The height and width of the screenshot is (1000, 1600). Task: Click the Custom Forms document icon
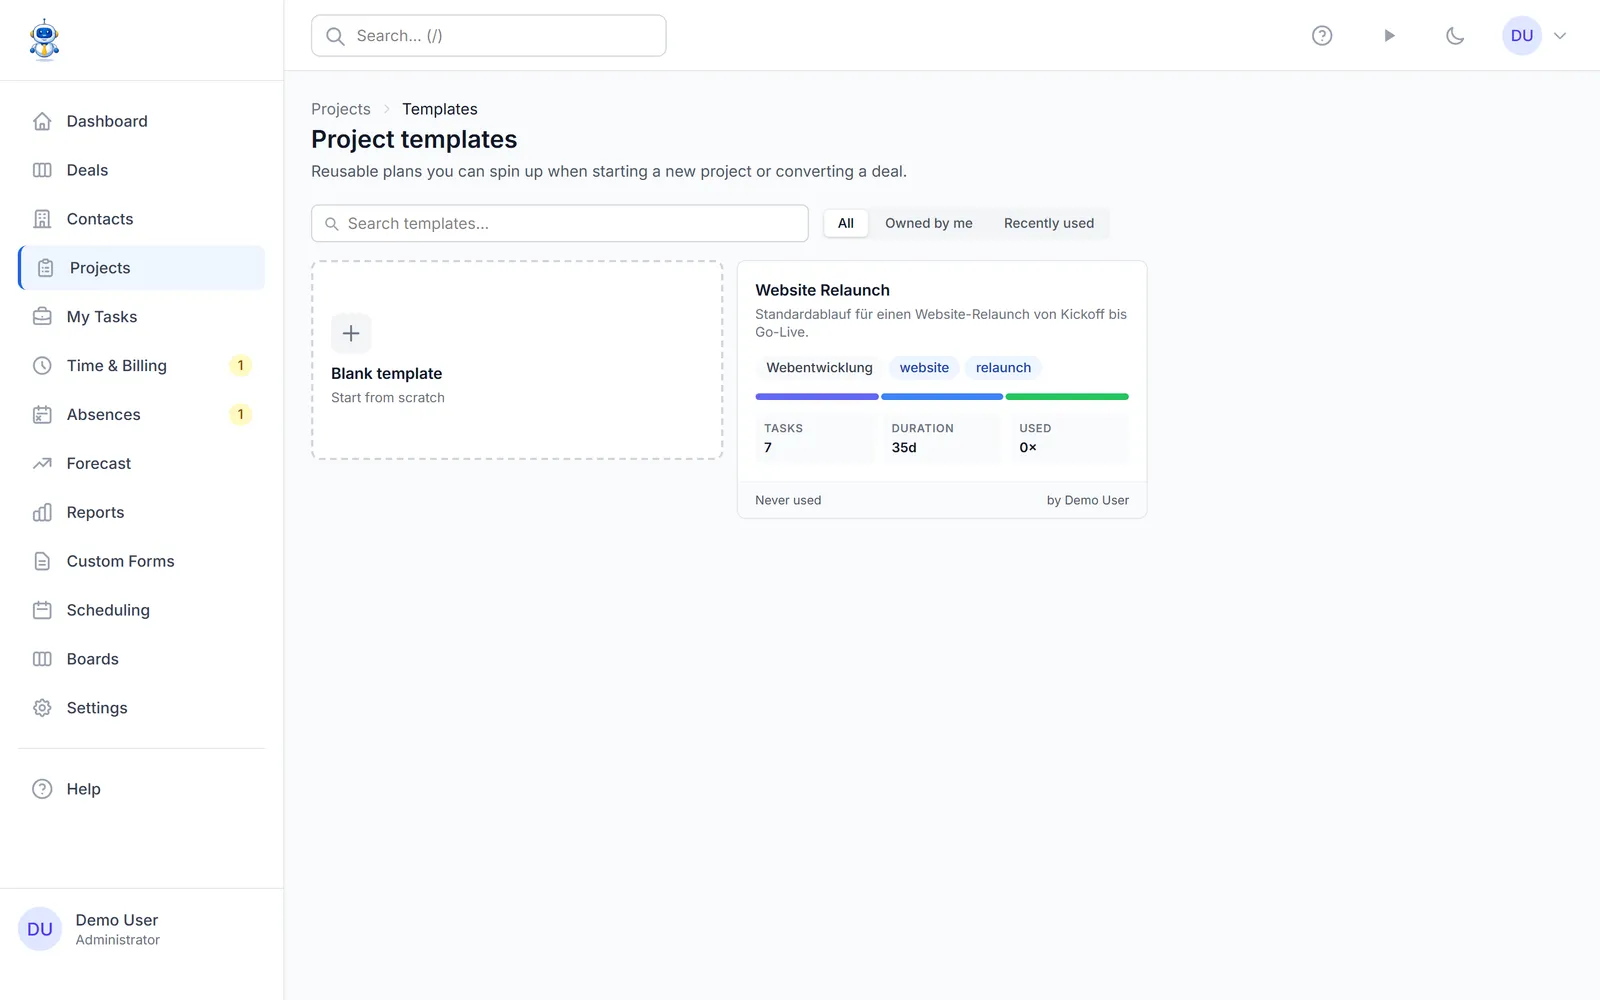pyautogui.click(x=42, y=562)
